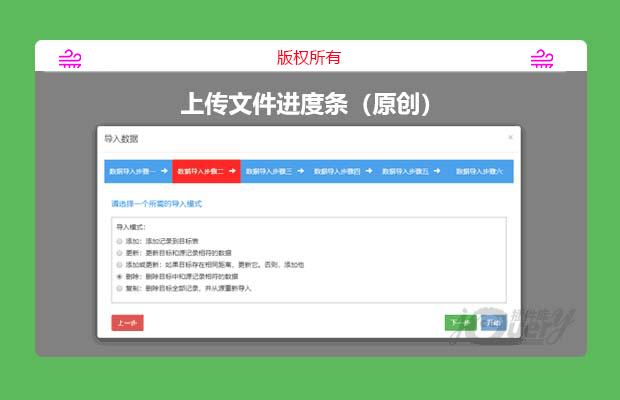Click the arrow after 数据导入步骤二
This screenshot has height=400, width=620.
coord(232,171)
